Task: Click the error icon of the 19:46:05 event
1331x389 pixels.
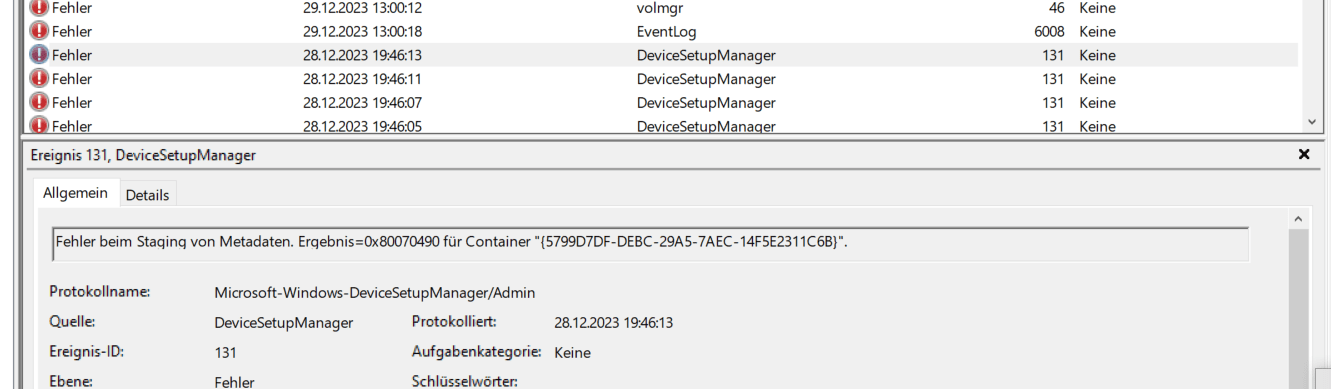Action: [x=40, y=125]
